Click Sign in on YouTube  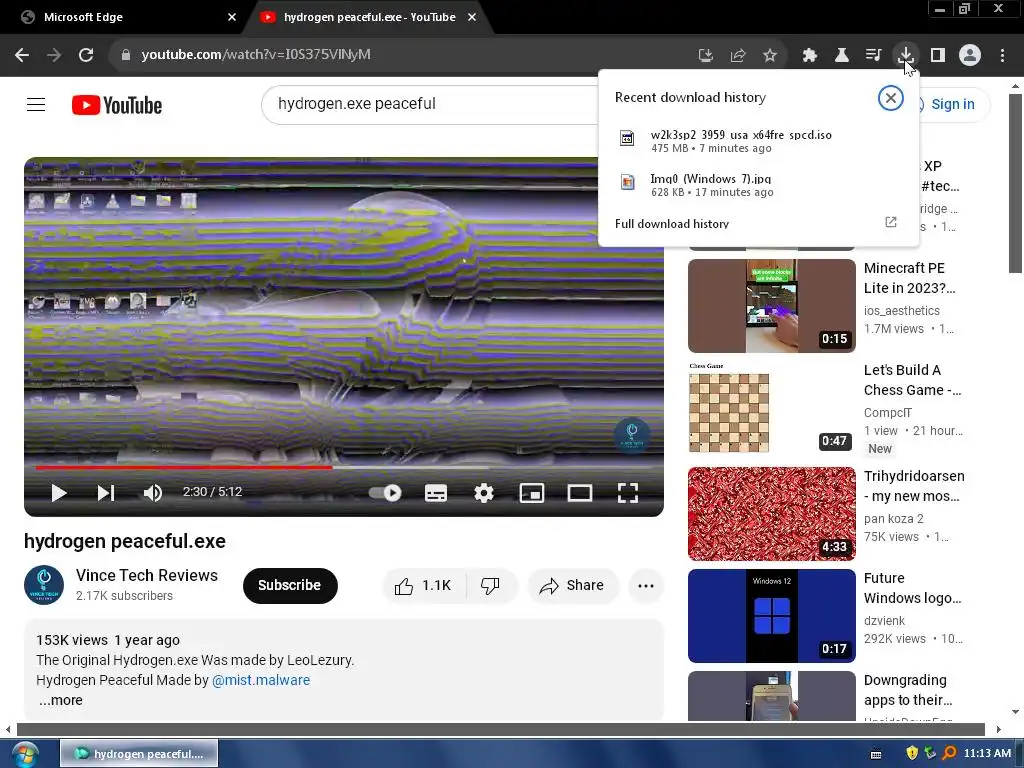pyautogui.click(x=952, y=104)
